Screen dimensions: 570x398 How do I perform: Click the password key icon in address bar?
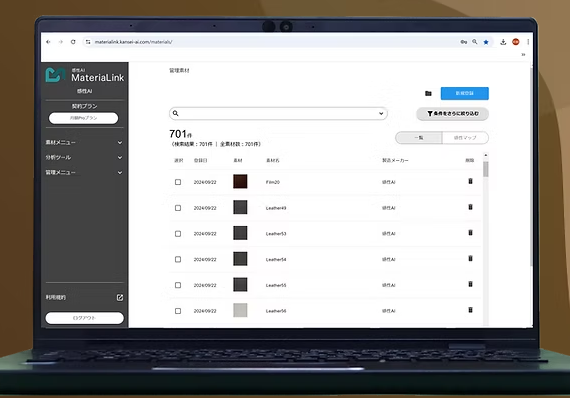463,42
